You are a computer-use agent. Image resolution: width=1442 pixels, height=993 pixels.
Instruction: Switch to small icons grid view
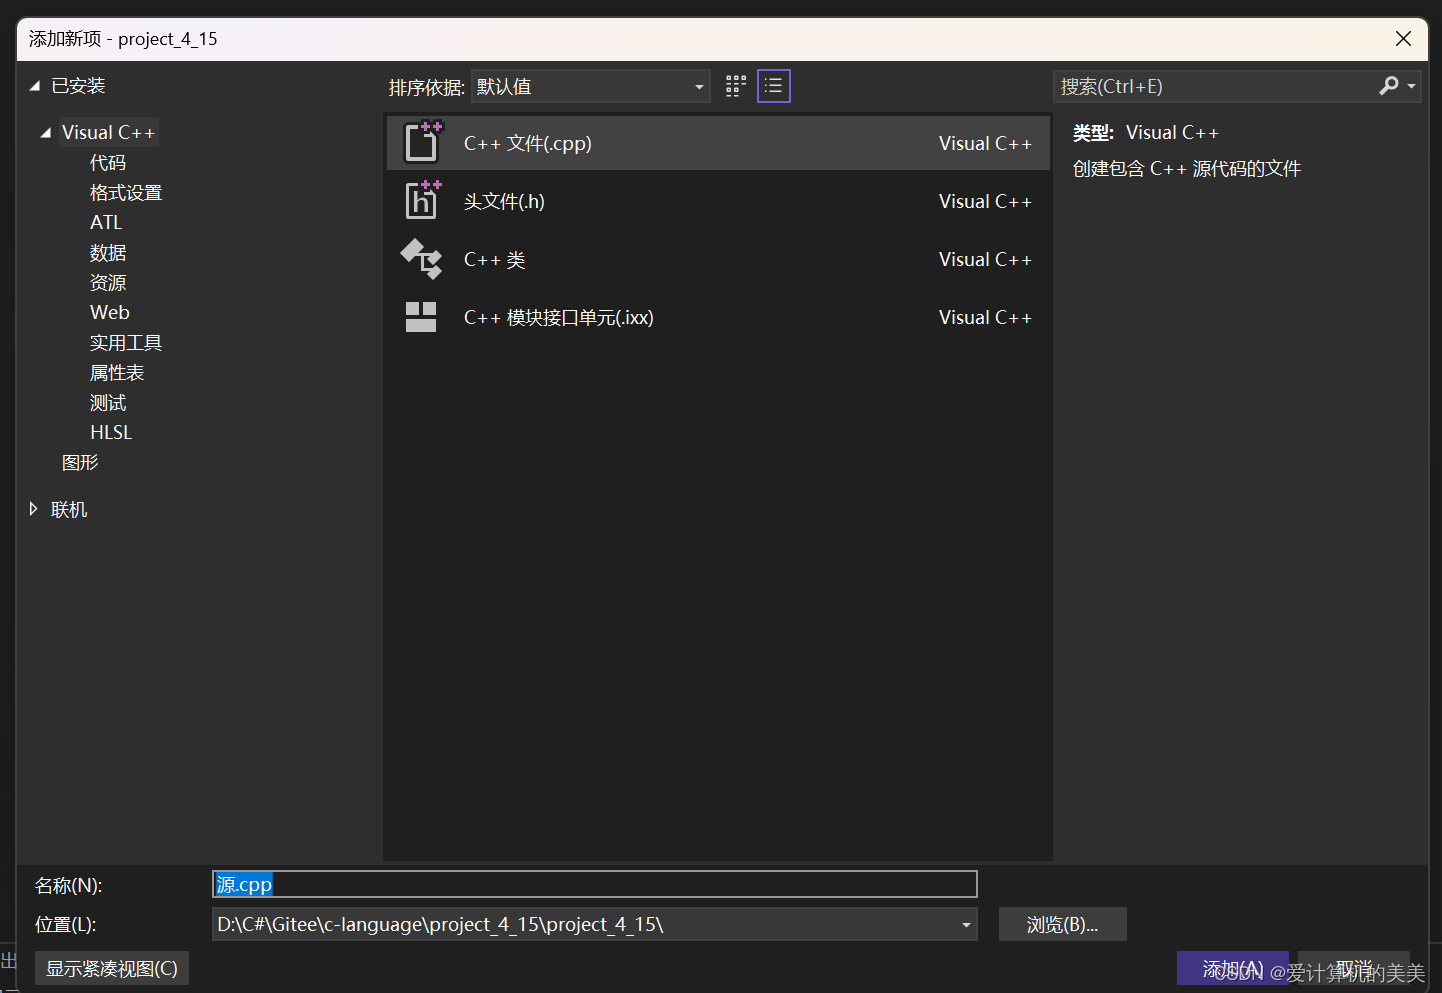pyautogui.click(x=736, y=86)
